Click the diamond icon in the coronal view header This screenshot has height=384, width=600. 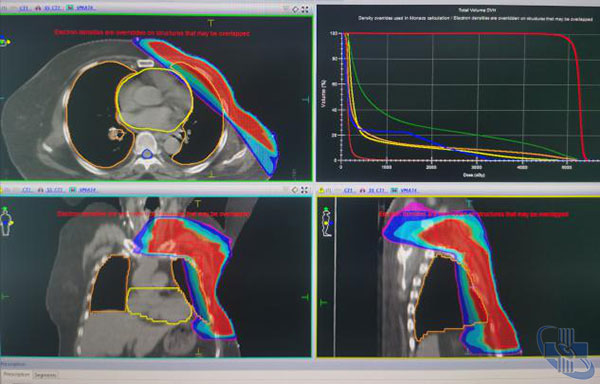click(295, 190)
